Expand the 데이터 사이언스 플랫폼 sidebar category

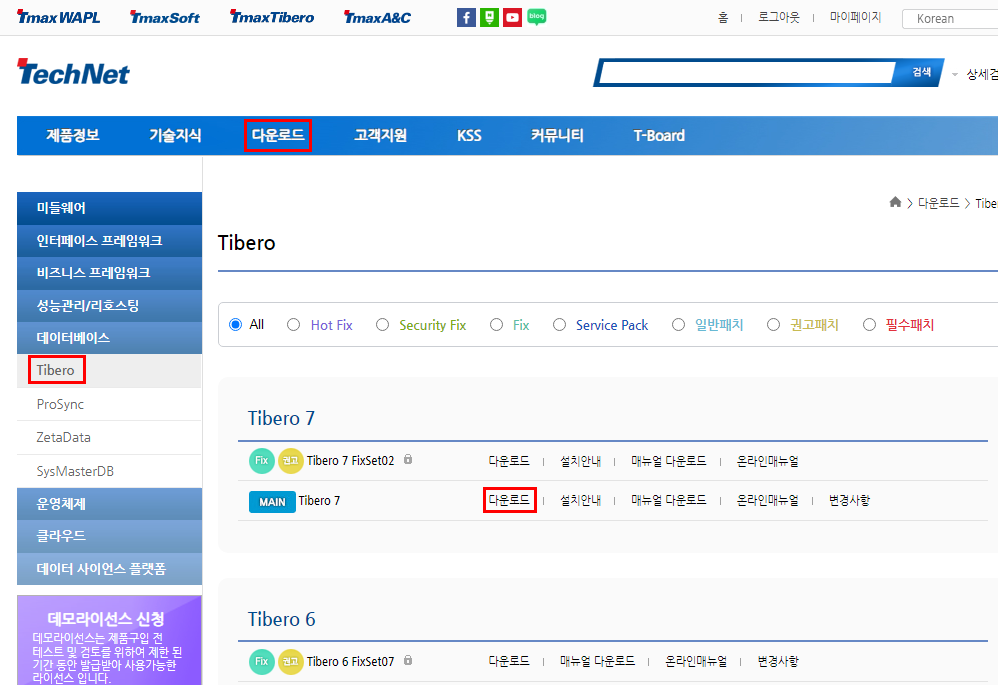coord(109,568)
